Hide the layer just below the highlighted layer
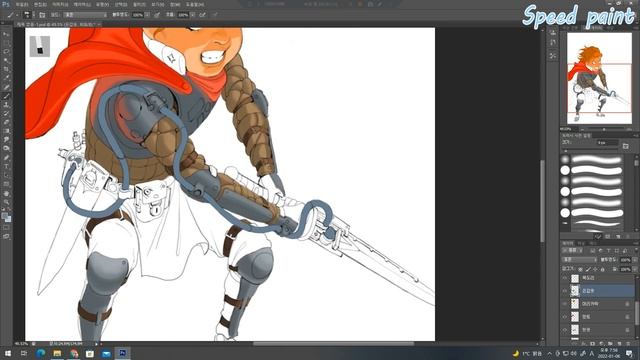 tap(565, 304)
